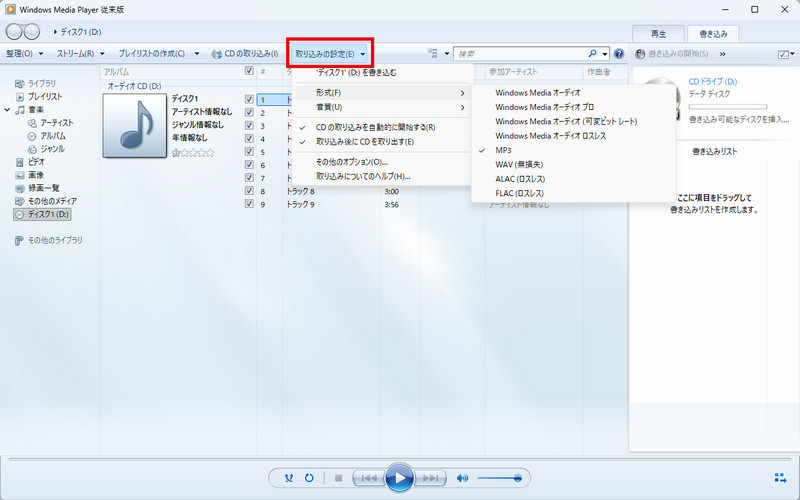Open the Help question mark icon

tap(619, 54)
